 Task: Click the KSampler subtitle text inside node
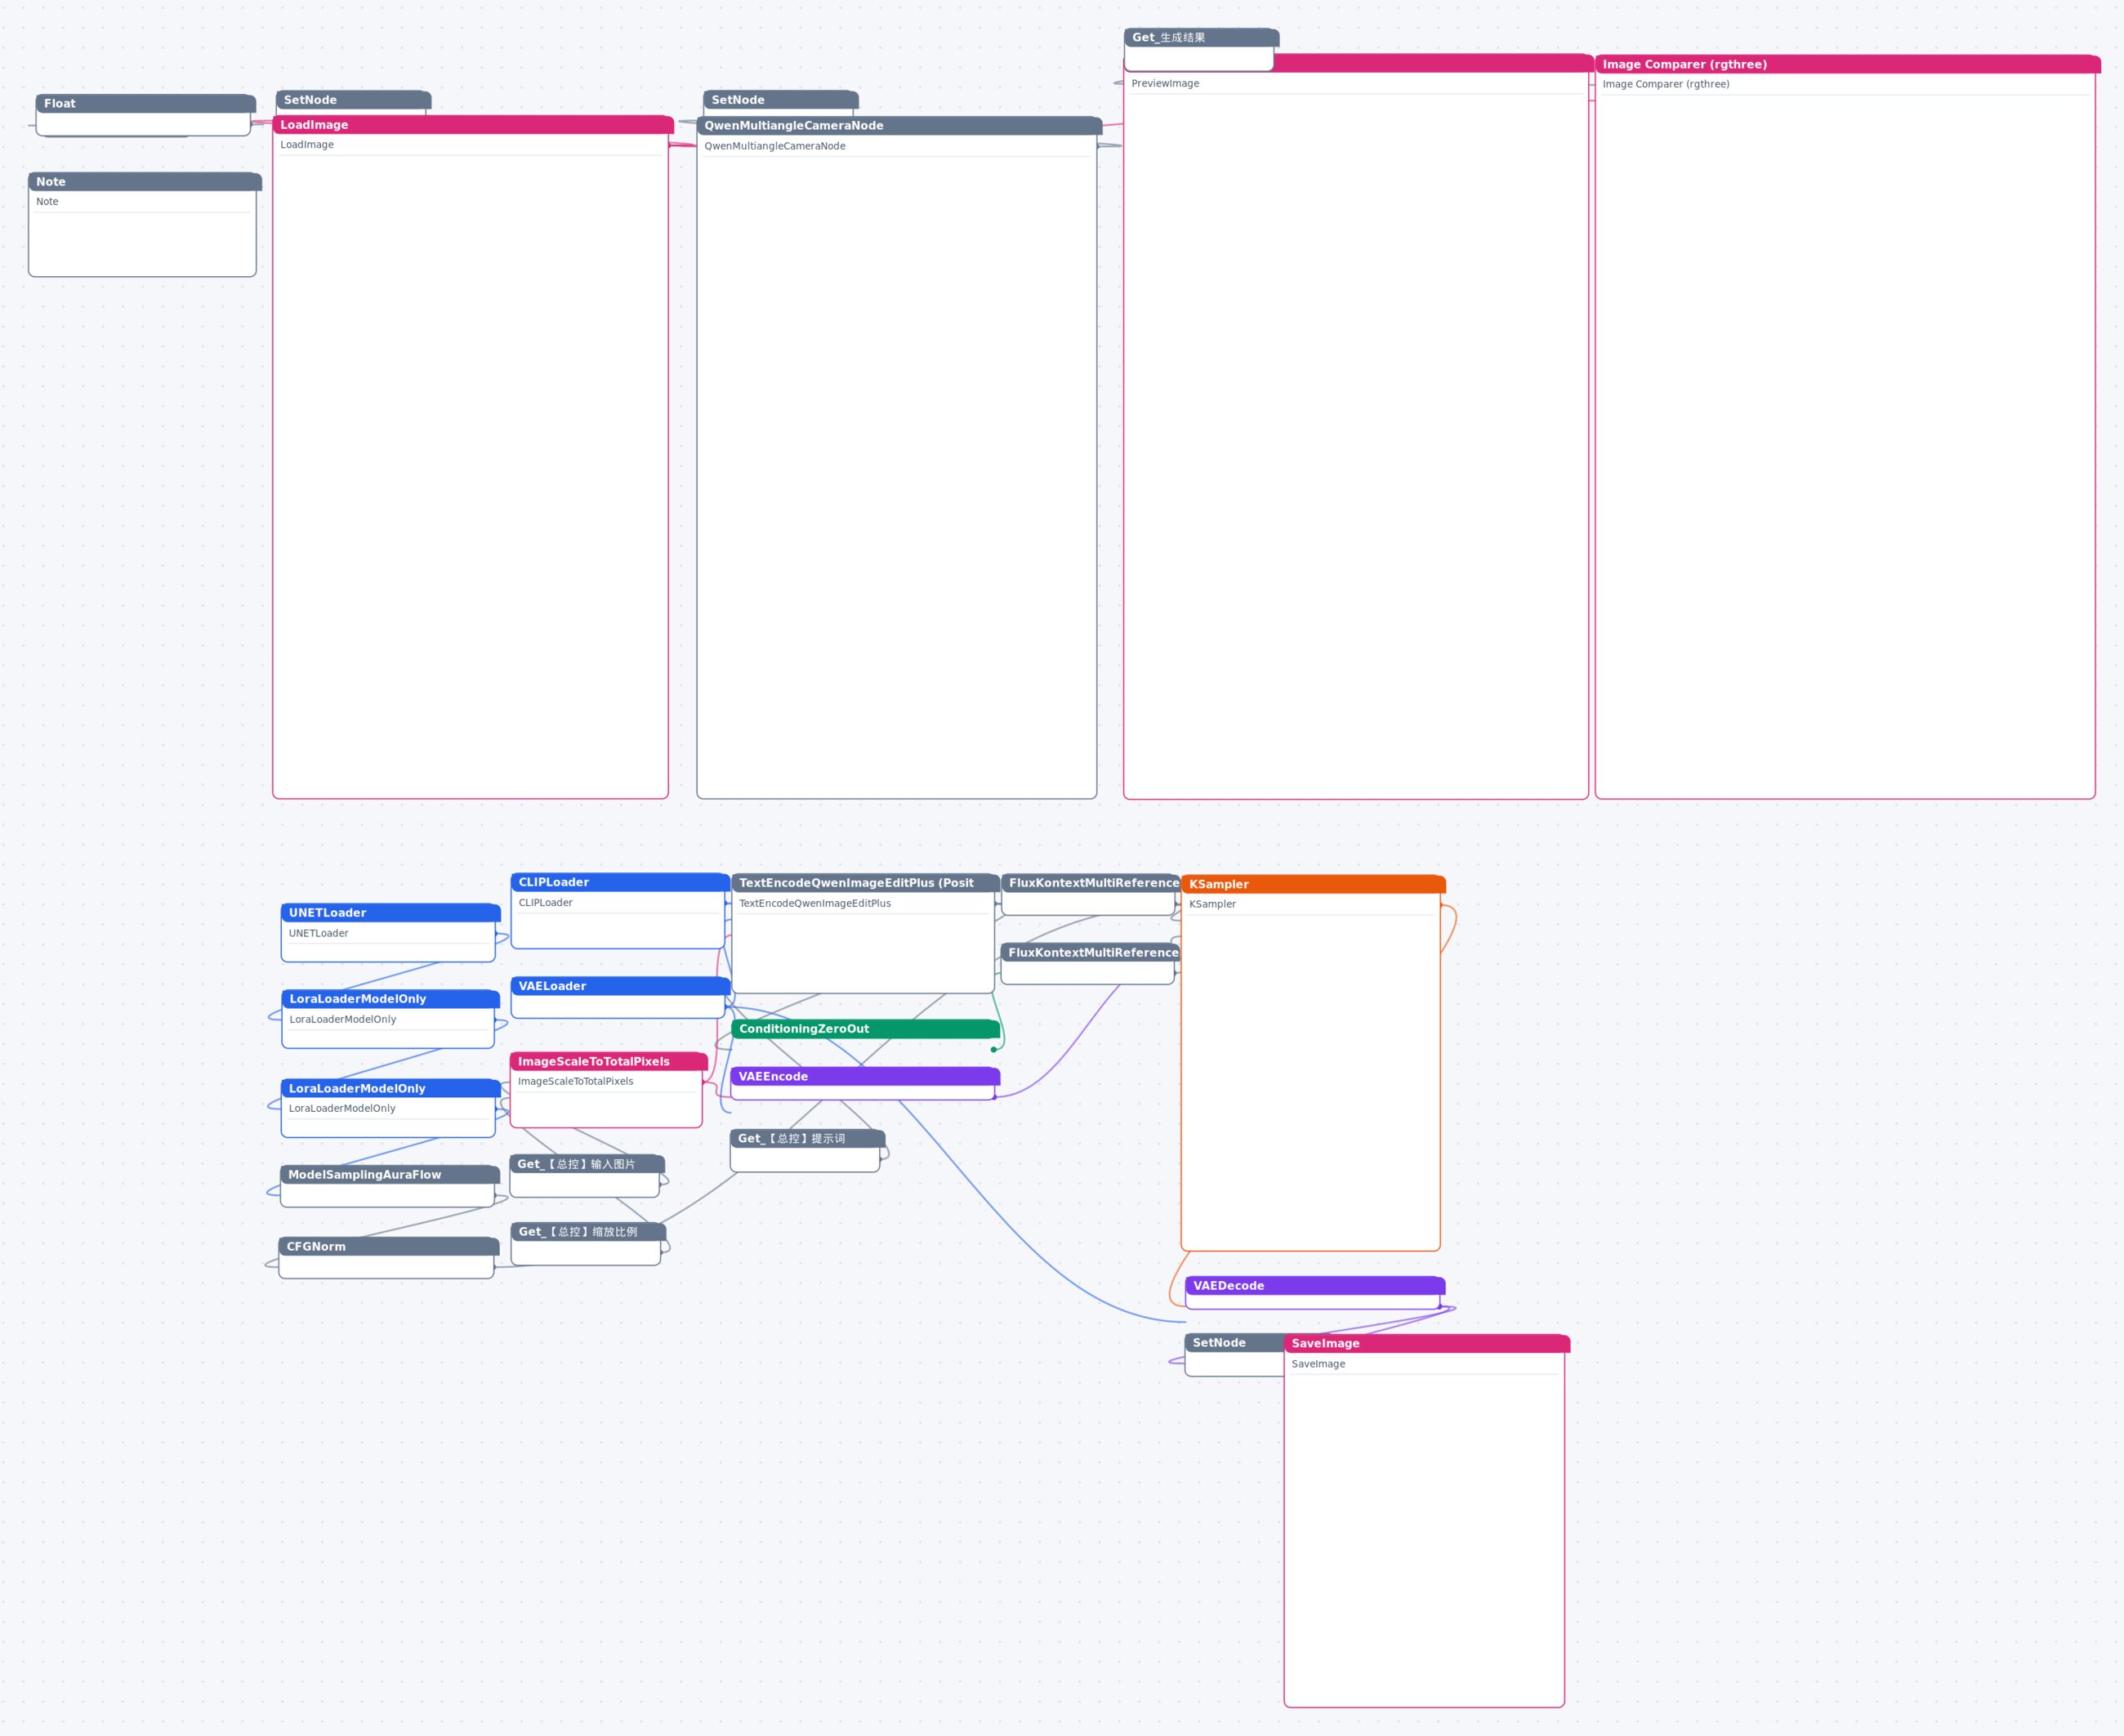pos(1212,904)
